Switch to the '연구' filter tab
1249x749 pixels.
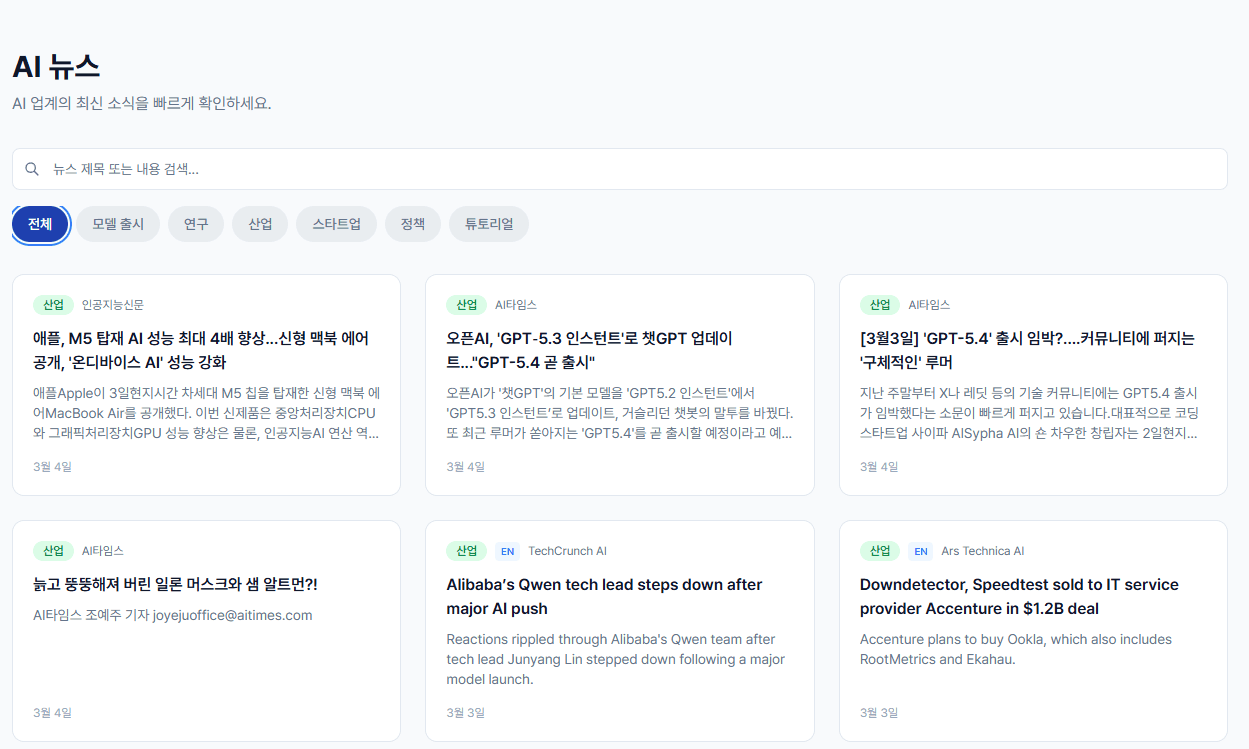tap(195, 223)
